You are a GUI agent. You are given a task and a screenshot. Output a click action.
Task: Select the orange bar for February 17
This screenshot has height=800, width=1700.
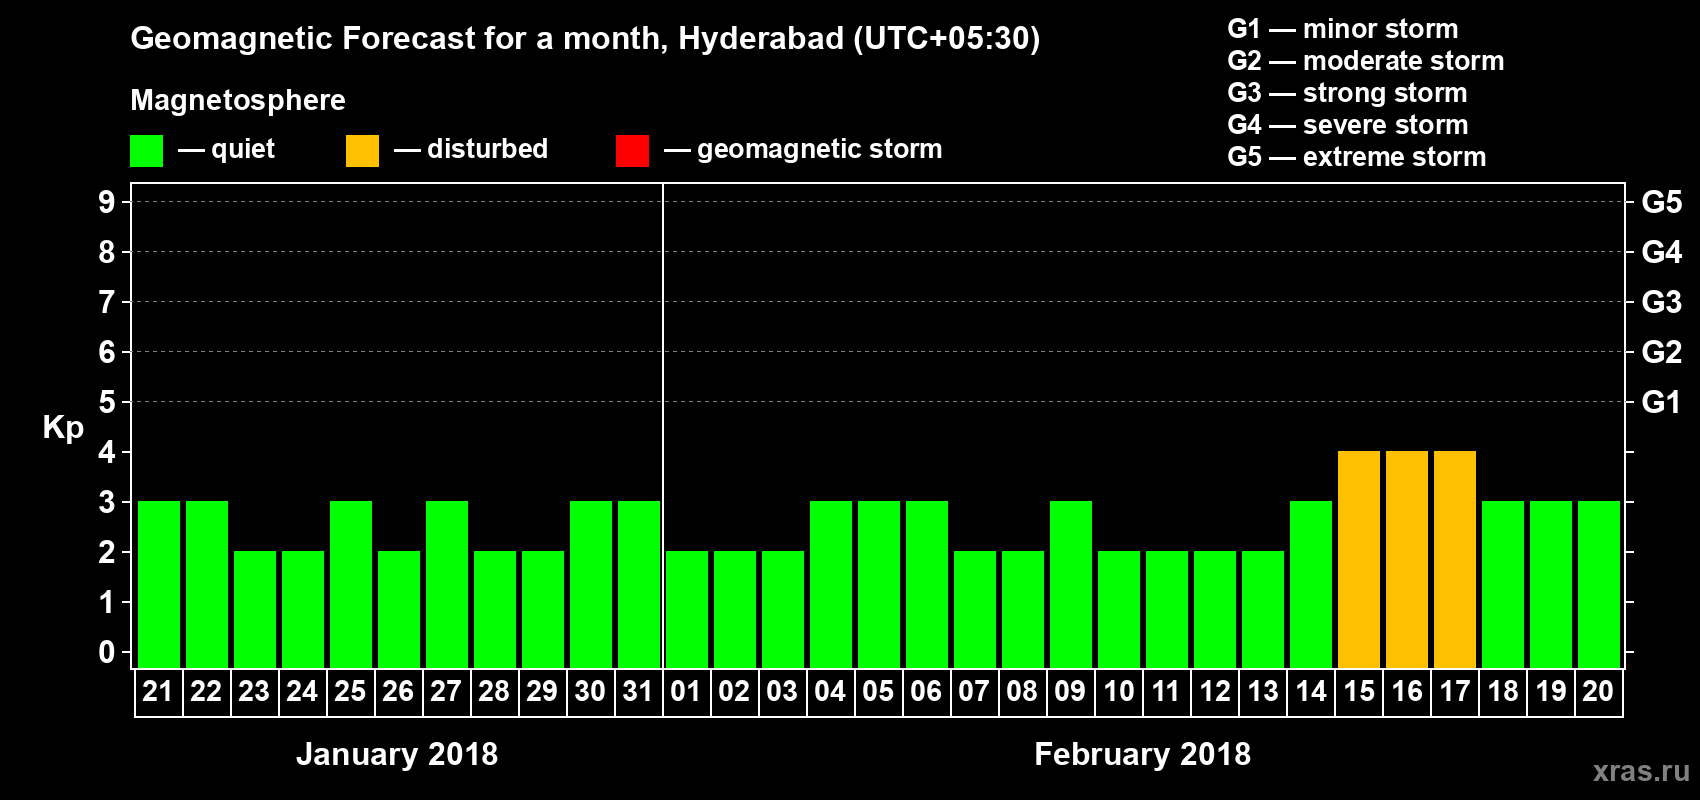click(1455, 559)
